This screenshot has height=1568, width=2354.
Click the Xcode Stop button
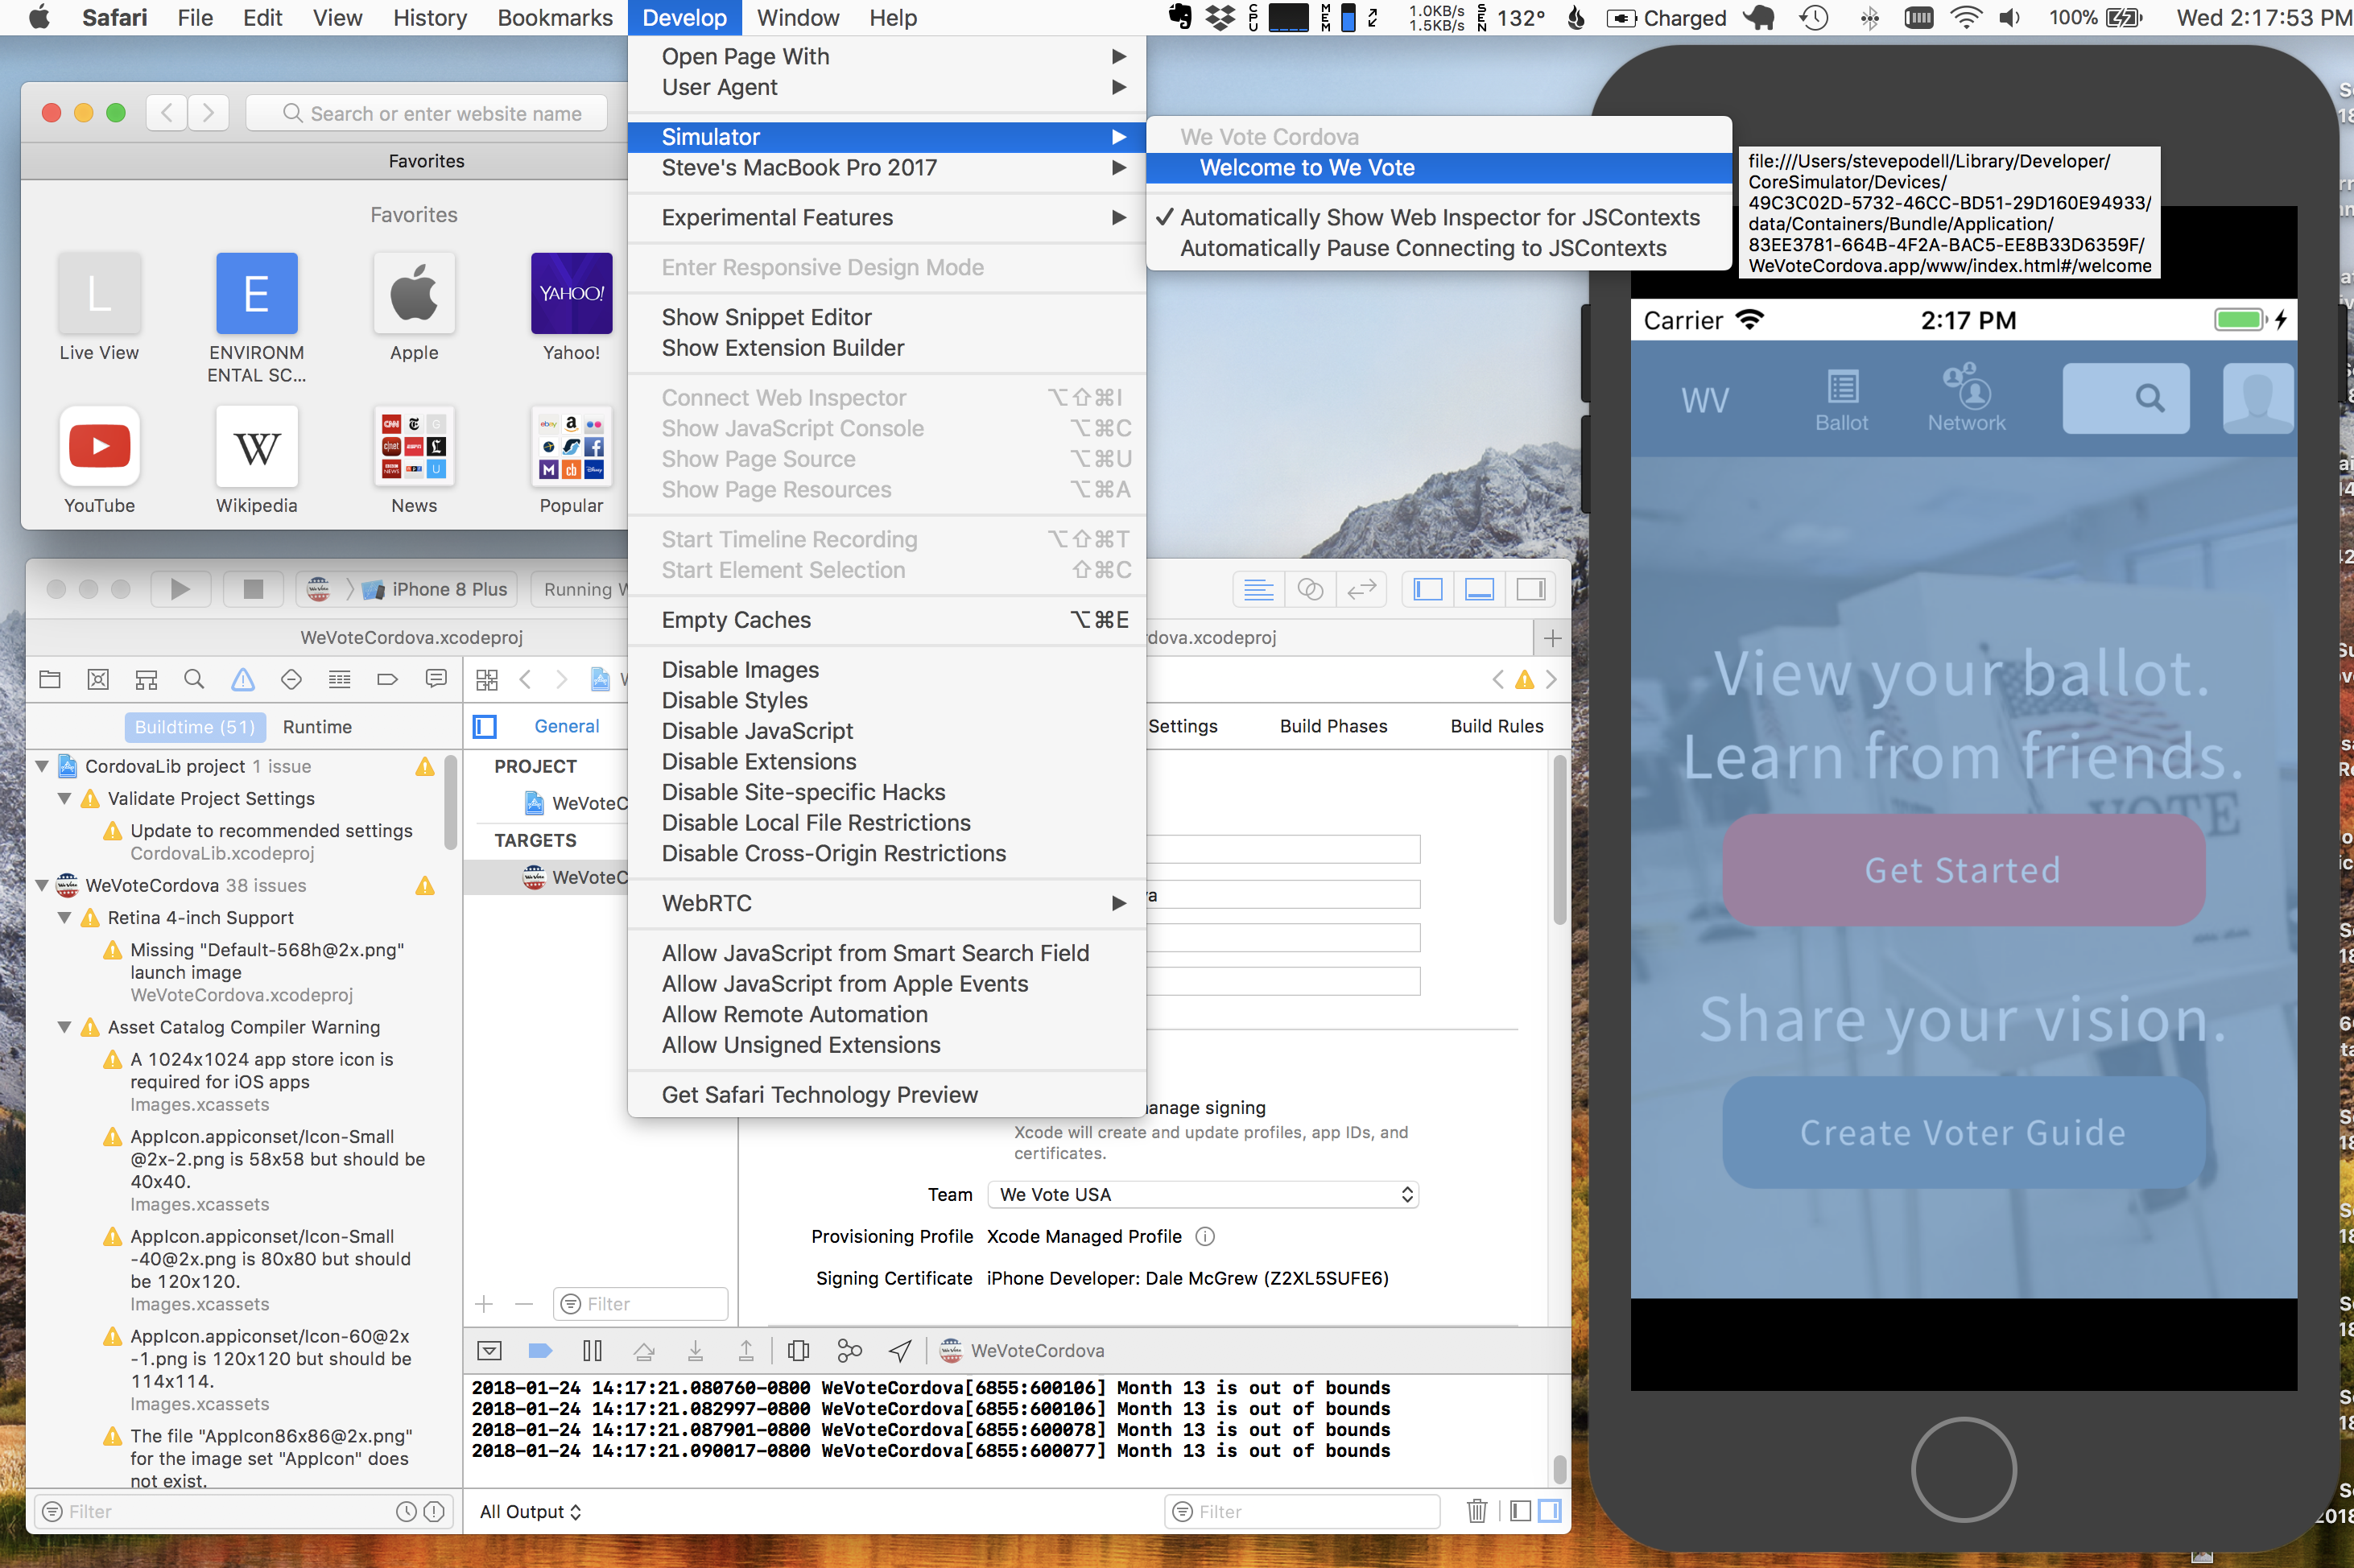(x=253, y=589)
